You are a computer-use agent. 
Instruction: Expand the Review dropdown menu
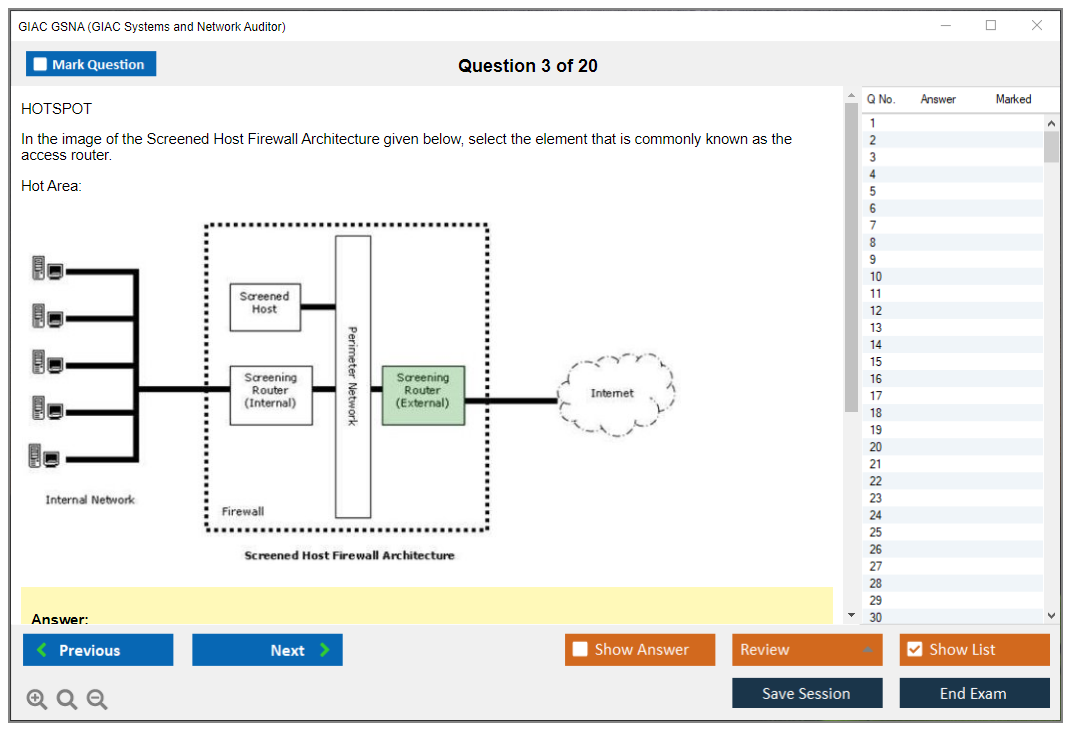coord(867,650)
